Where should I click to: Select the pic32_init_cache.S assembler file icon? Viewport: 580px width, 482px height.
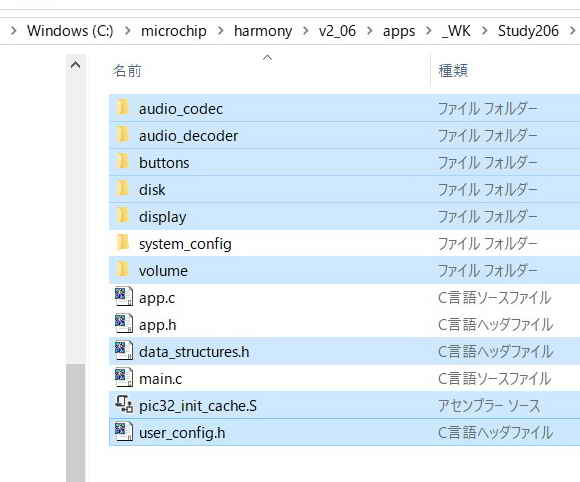pyautogui.click(x=123, y=405)
